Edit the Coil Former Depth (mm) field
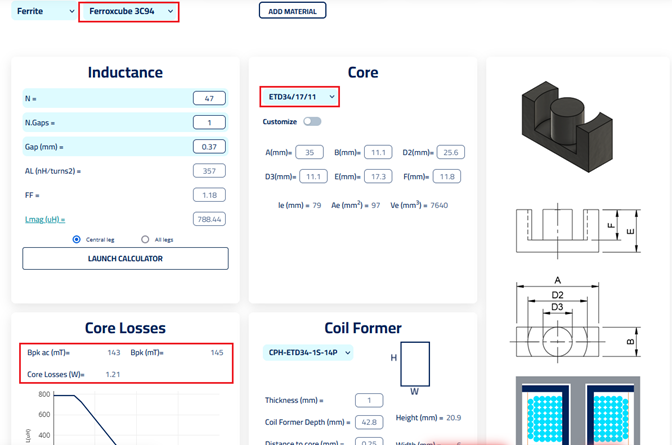The image size is (672, 445). coord(369,422)
